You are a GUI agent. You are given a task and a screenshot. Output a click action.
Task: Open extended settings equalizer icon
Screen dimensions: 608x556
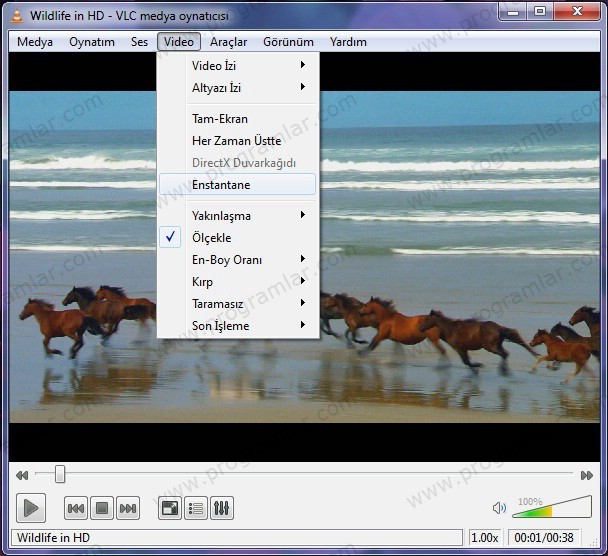pos(222,508)
